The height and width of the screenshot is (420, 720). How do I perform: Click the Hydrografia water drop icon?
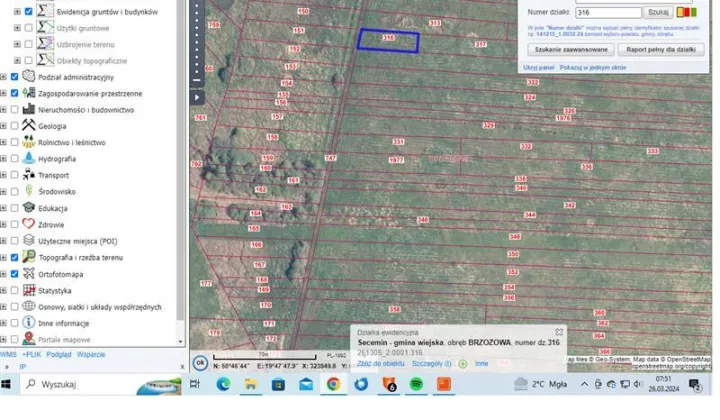tap(28, 159)
